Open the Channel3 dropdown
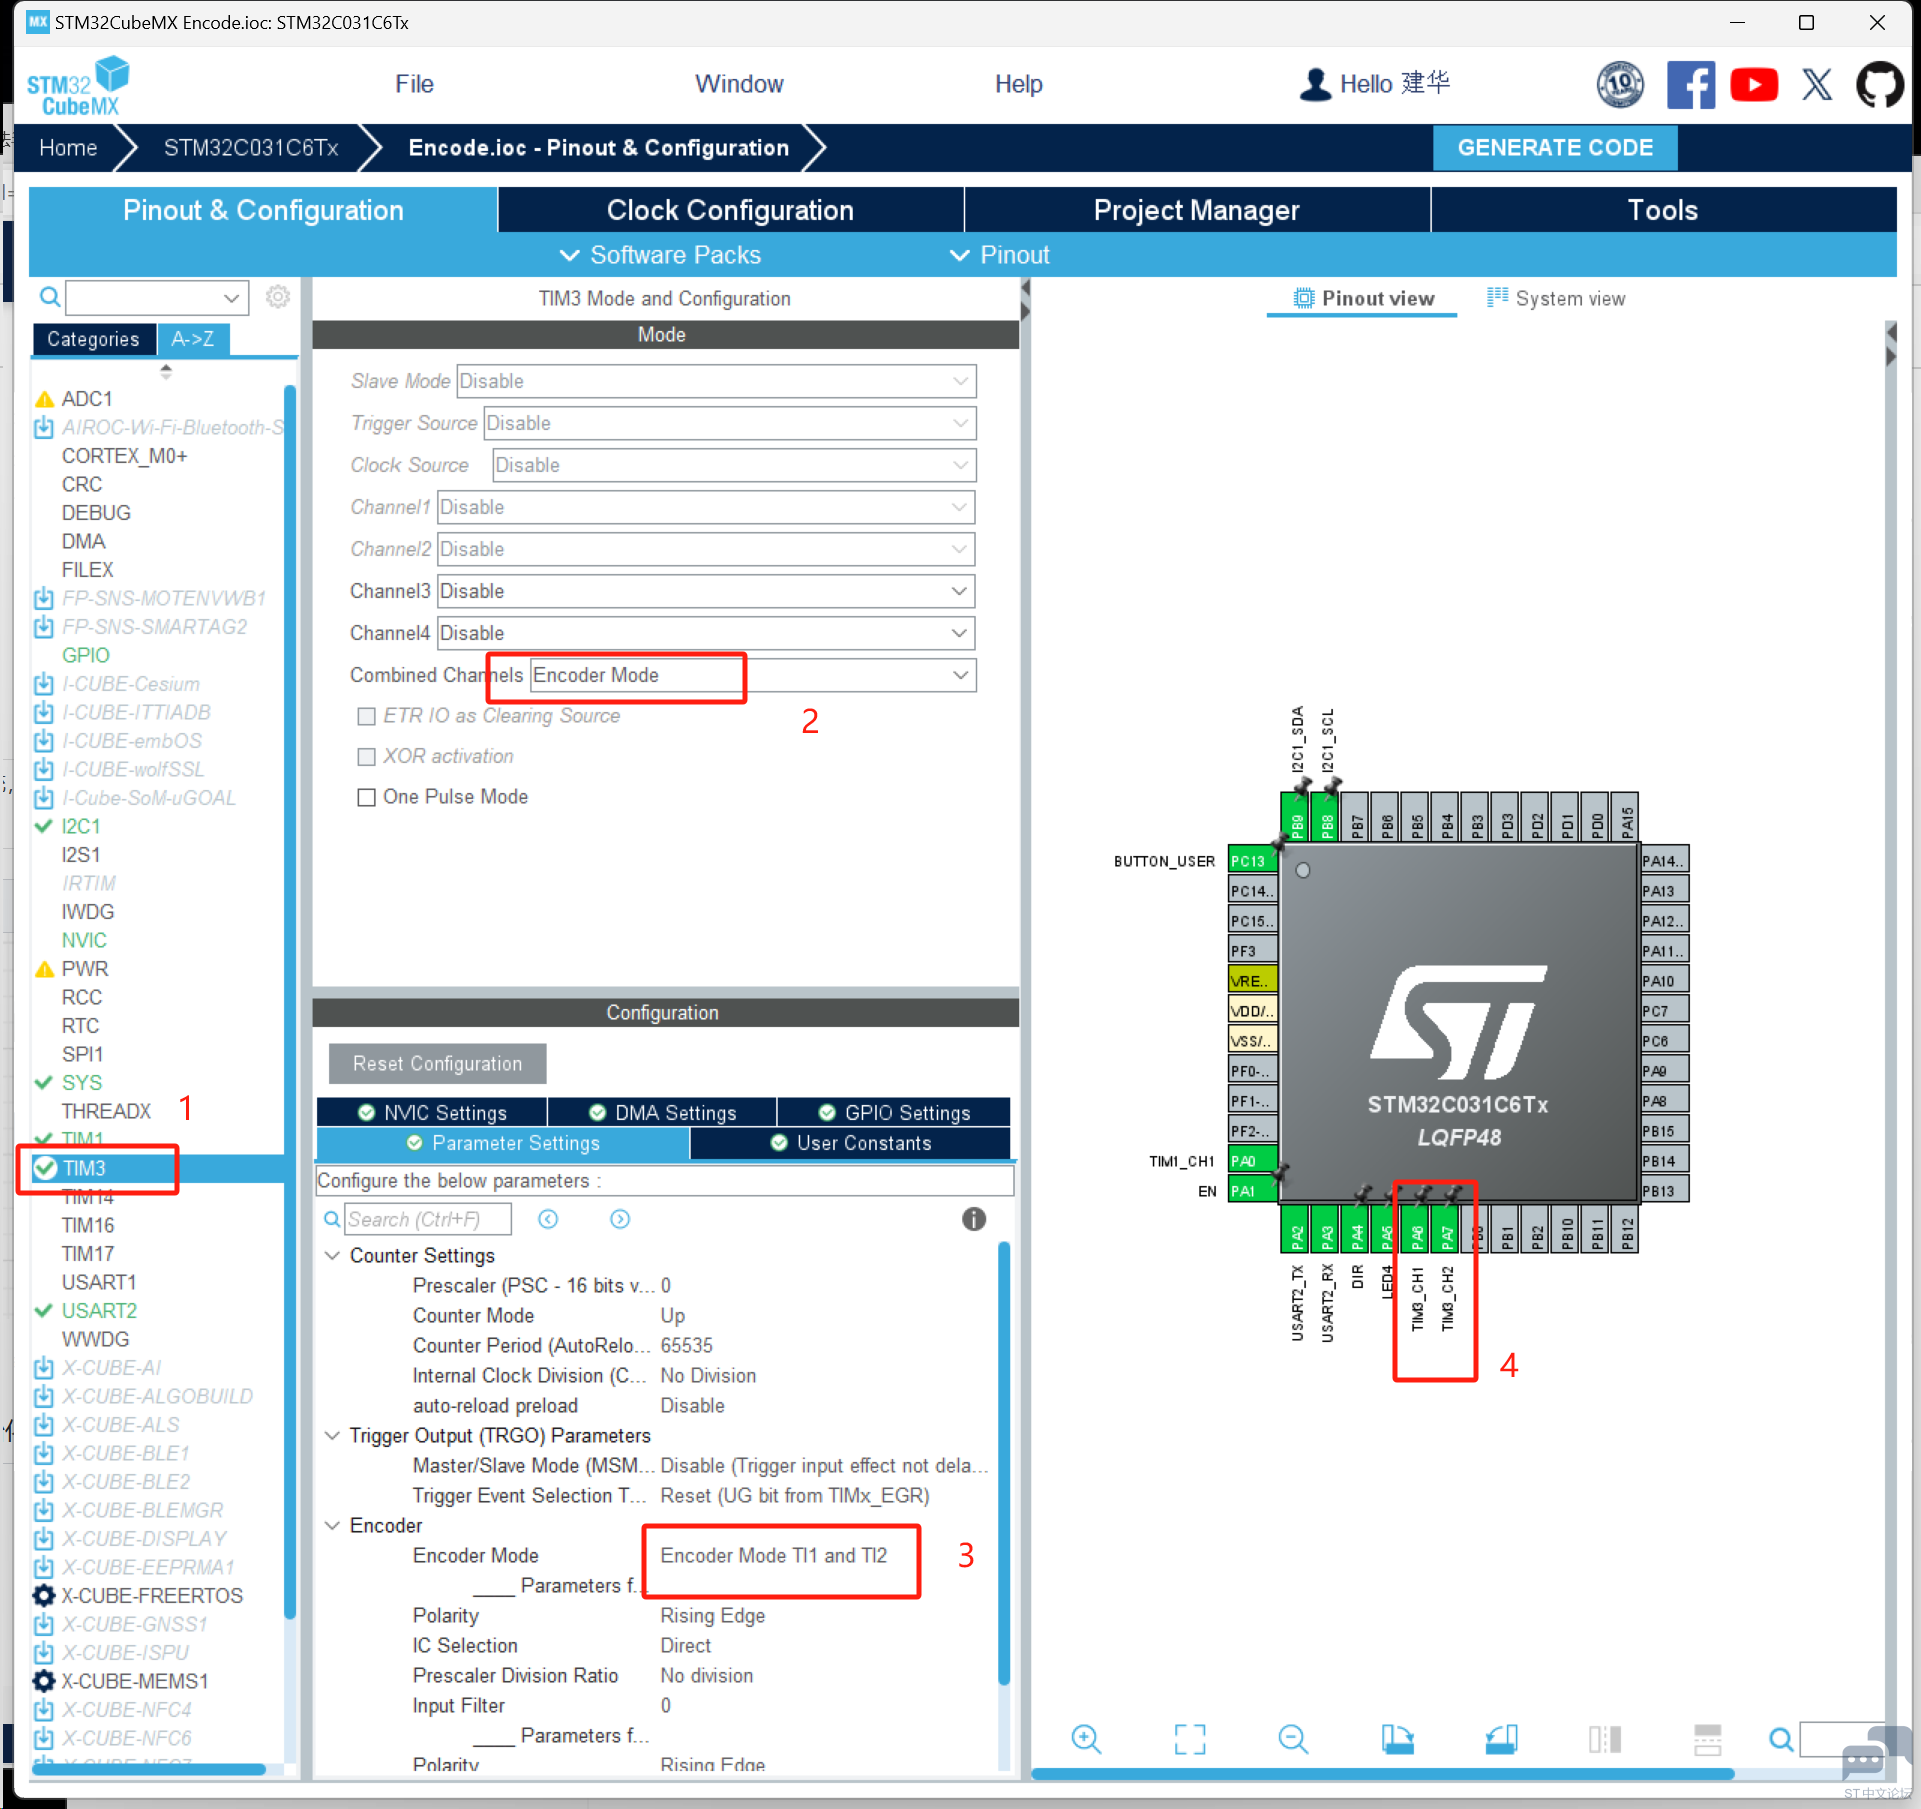 click(x=706, y=591)
